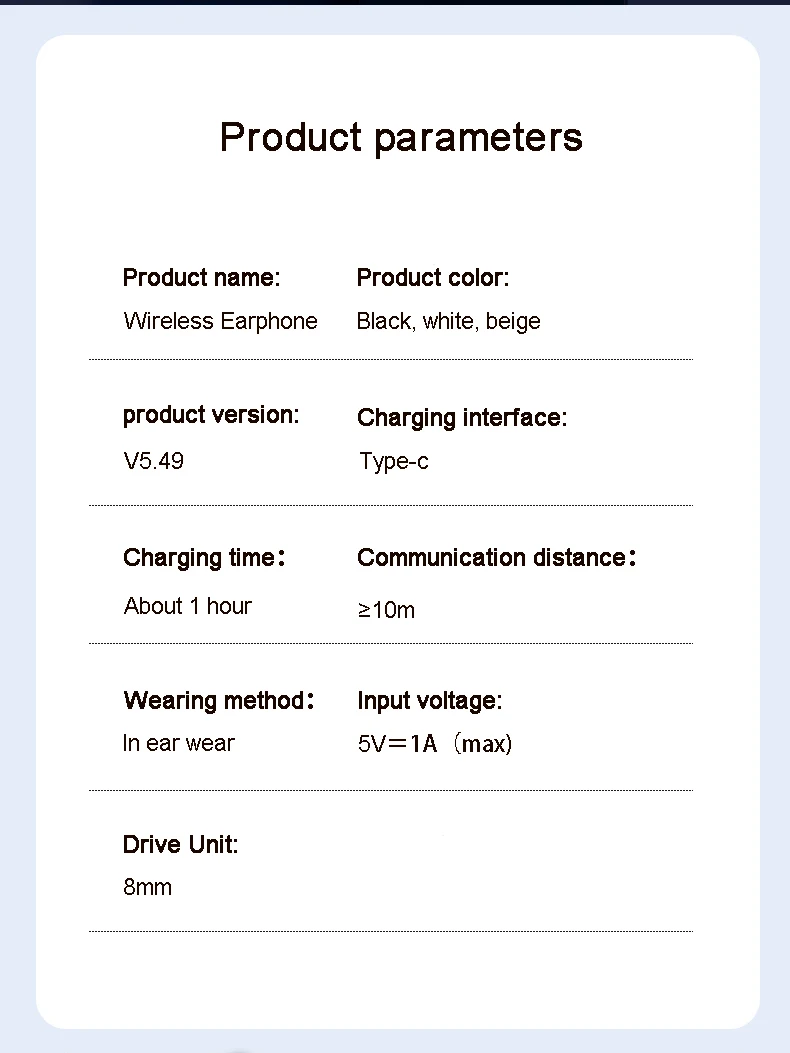Screen dimensions: 790x1053
Task: Click the V5.49 version value
Action: pyautogui.click(x=154, y=461)
